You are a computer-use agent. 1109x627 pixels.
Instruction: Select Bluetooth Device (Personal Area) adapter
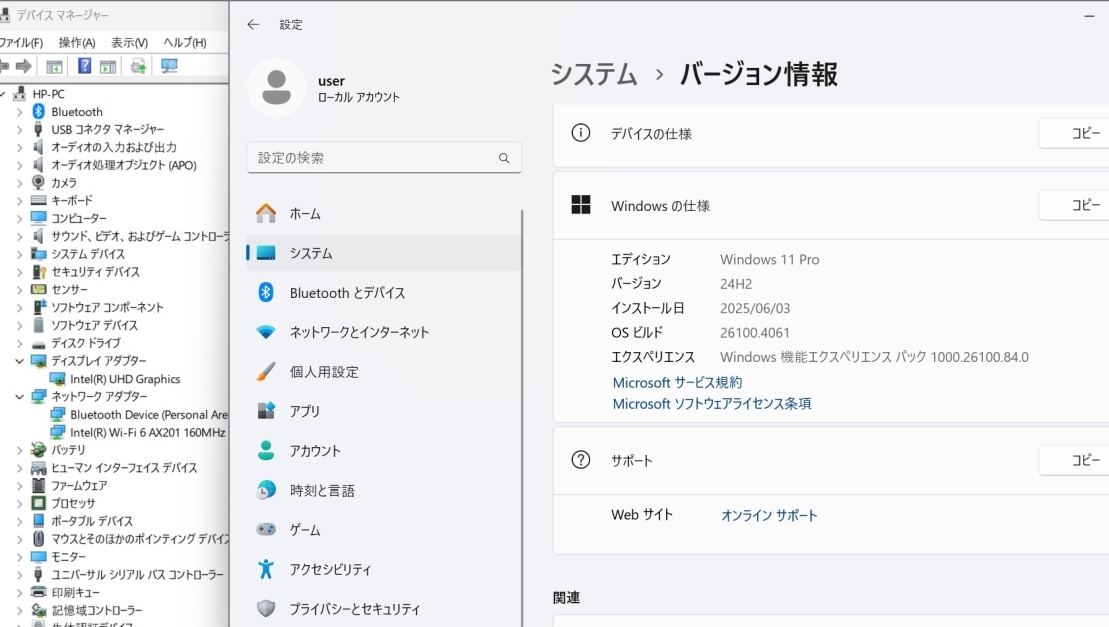pos(149,414)
